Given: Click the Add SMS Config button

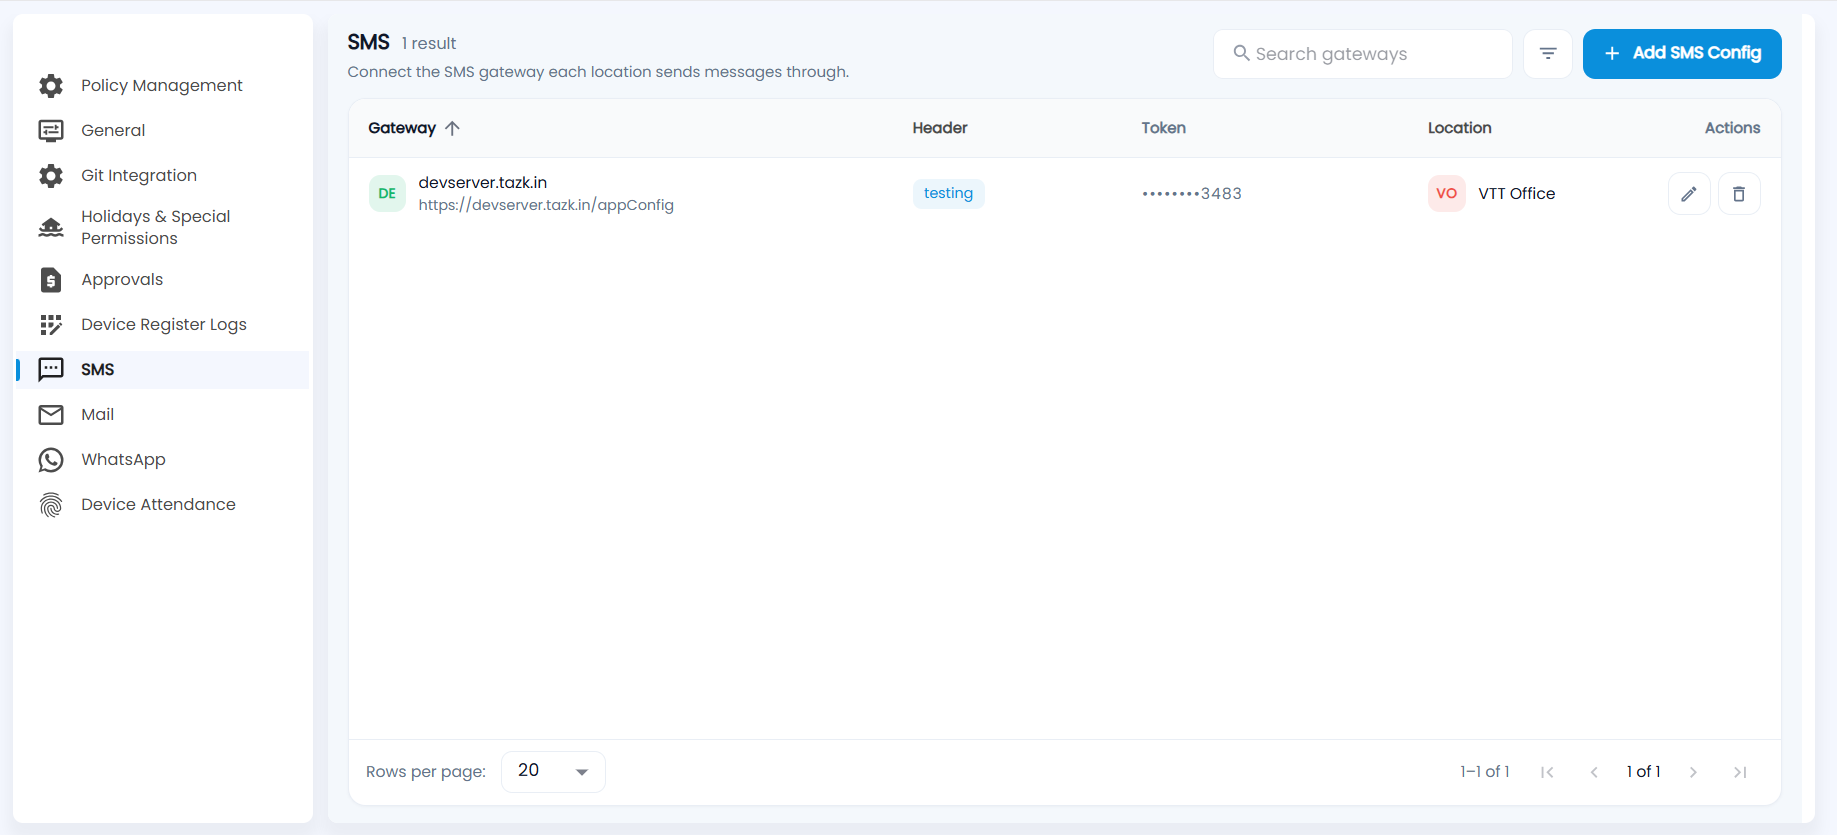Looking at the screenshot, I should click(1682, 54).
